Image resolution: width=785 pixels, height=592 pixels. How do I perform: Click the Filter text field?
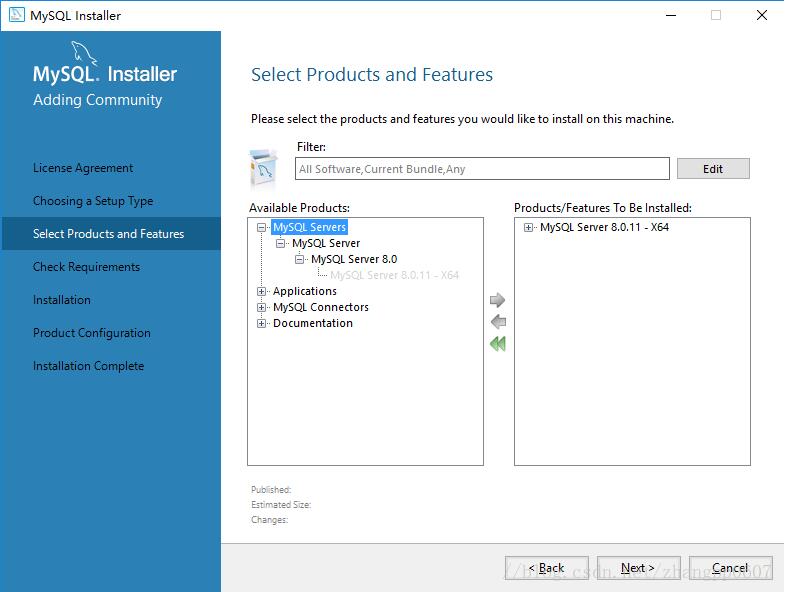coord(482,169)
